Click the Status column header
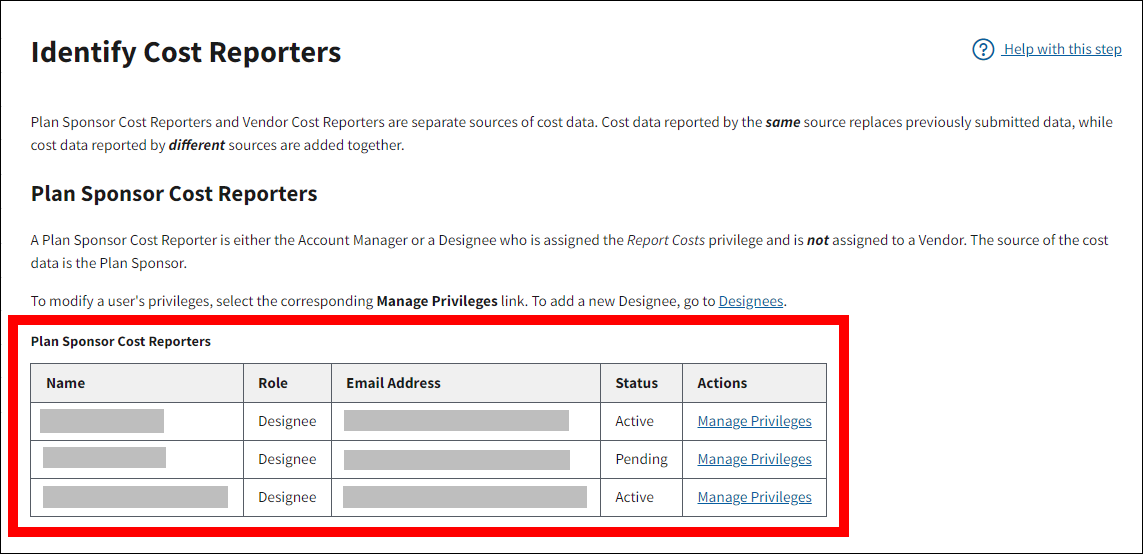 [x=637, y=383]
